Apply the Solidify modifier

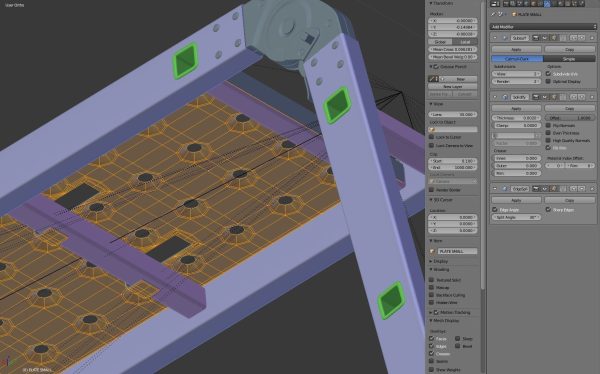[x=516, y=109]
